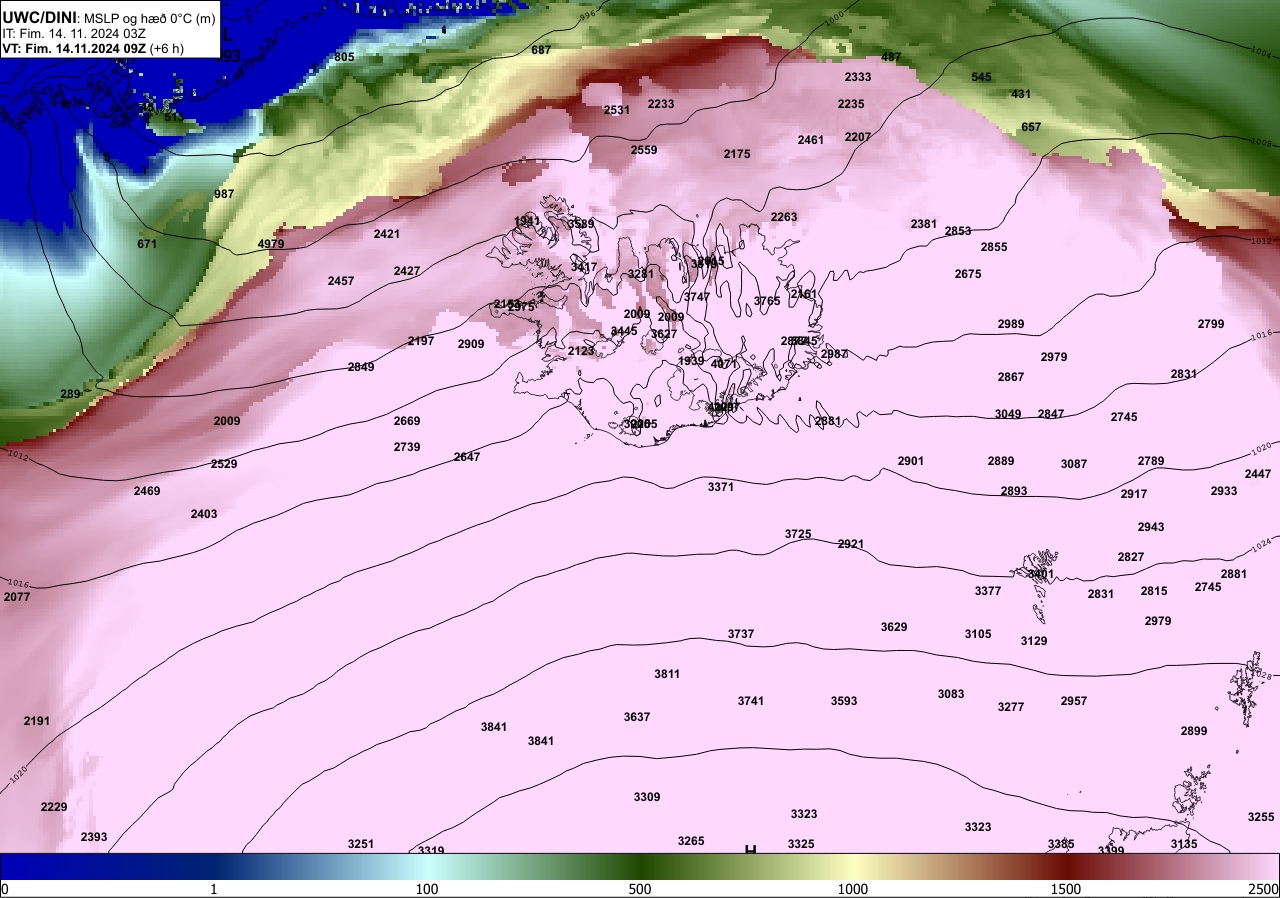Screen dimensions: 1280x898
Task: Click the 2899 height value
Action: pyautogui.click(x=1194, y=731)
